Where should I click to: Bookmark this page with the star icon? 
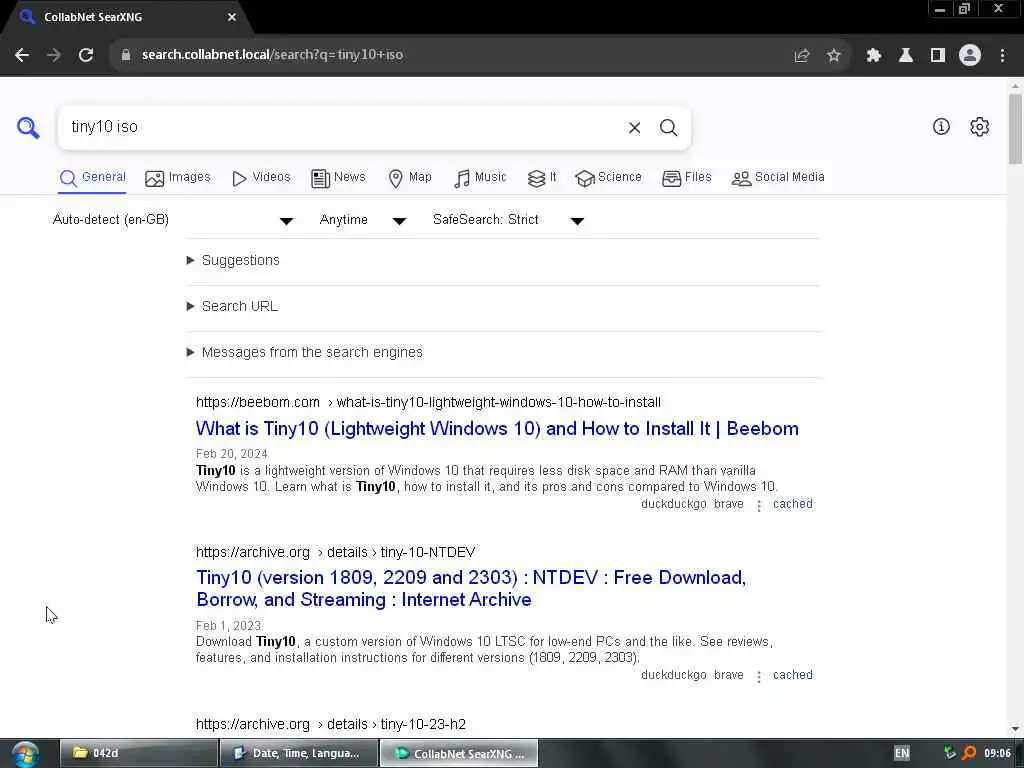click(833, 56)
